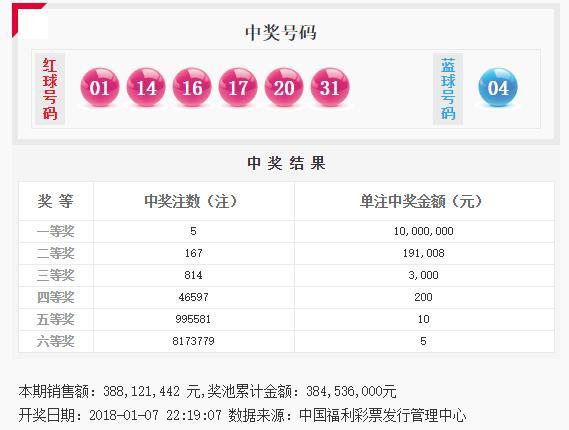
Task: Click fourth prize count 46597
Action: (x=193, y=298)
